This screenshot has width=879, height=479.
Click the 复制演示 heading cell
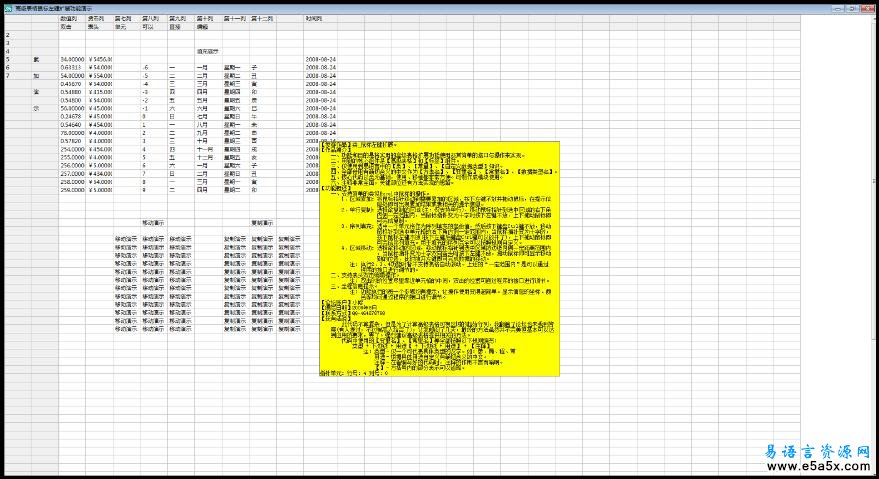click(262, 223)
